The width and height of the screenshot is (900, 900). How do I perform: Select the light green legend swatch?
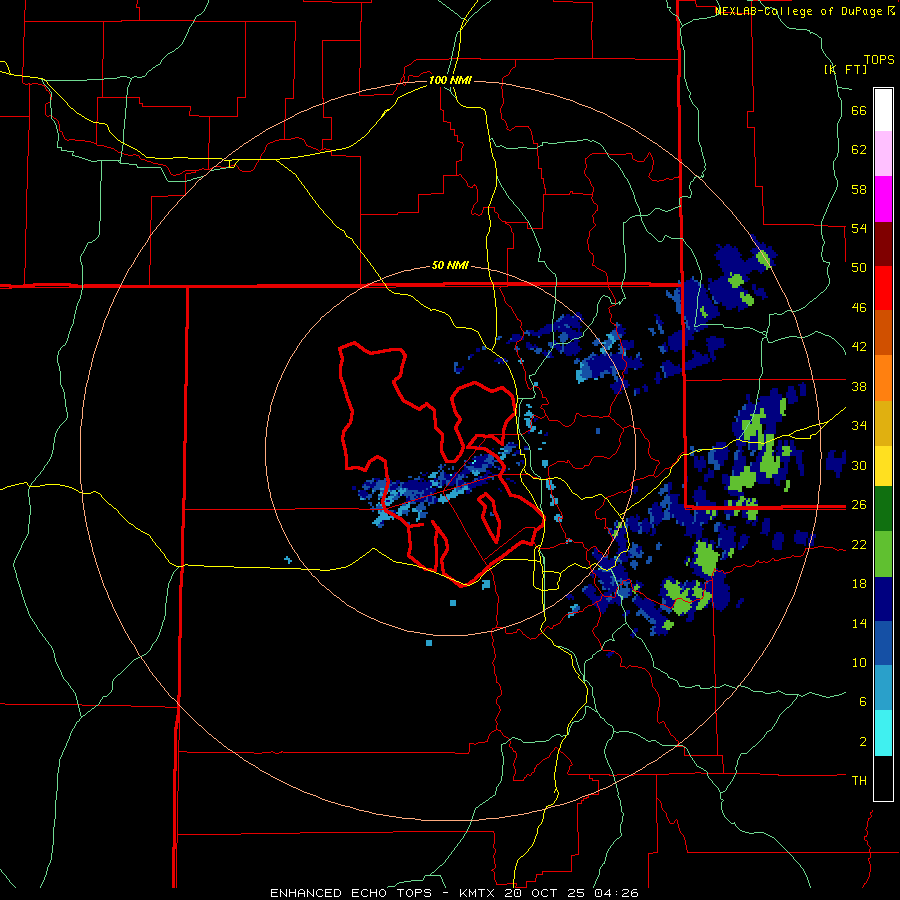[x=883, y=554]
